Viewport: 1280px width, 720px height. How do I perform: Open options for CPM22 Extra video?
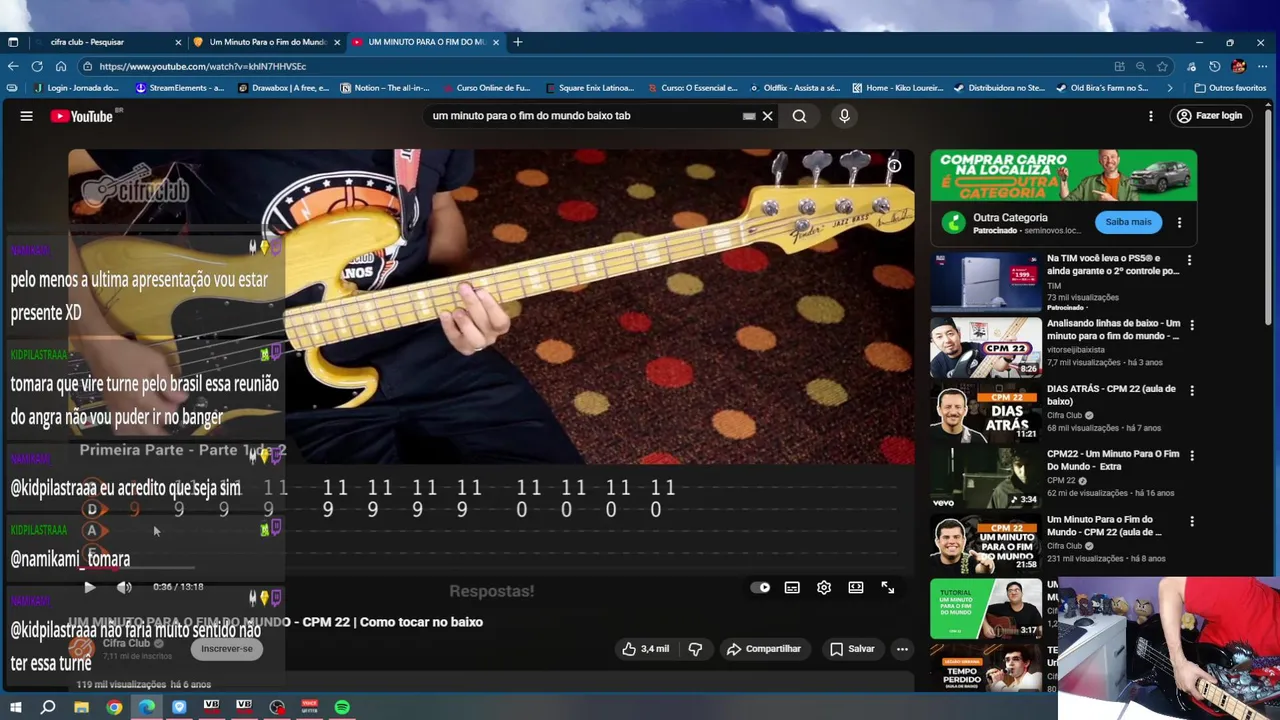click(x=1192, y=455)
